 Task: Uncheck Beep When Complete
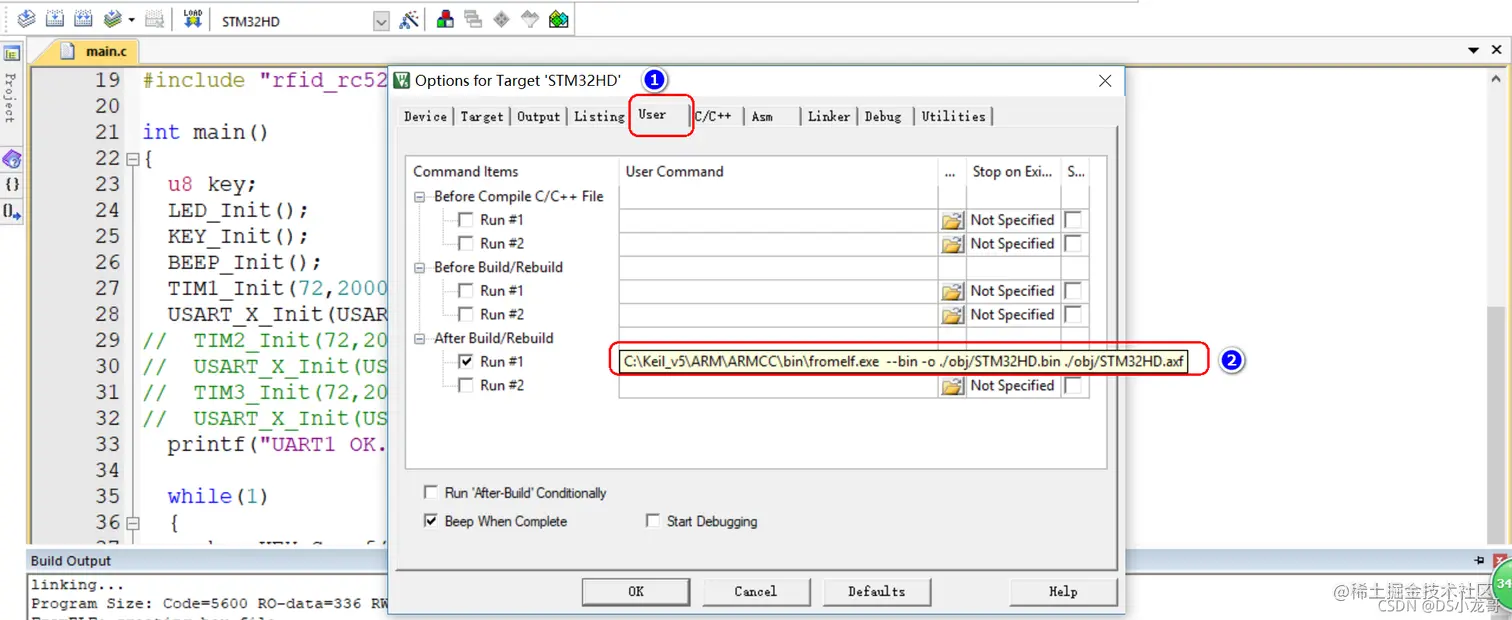431,521
